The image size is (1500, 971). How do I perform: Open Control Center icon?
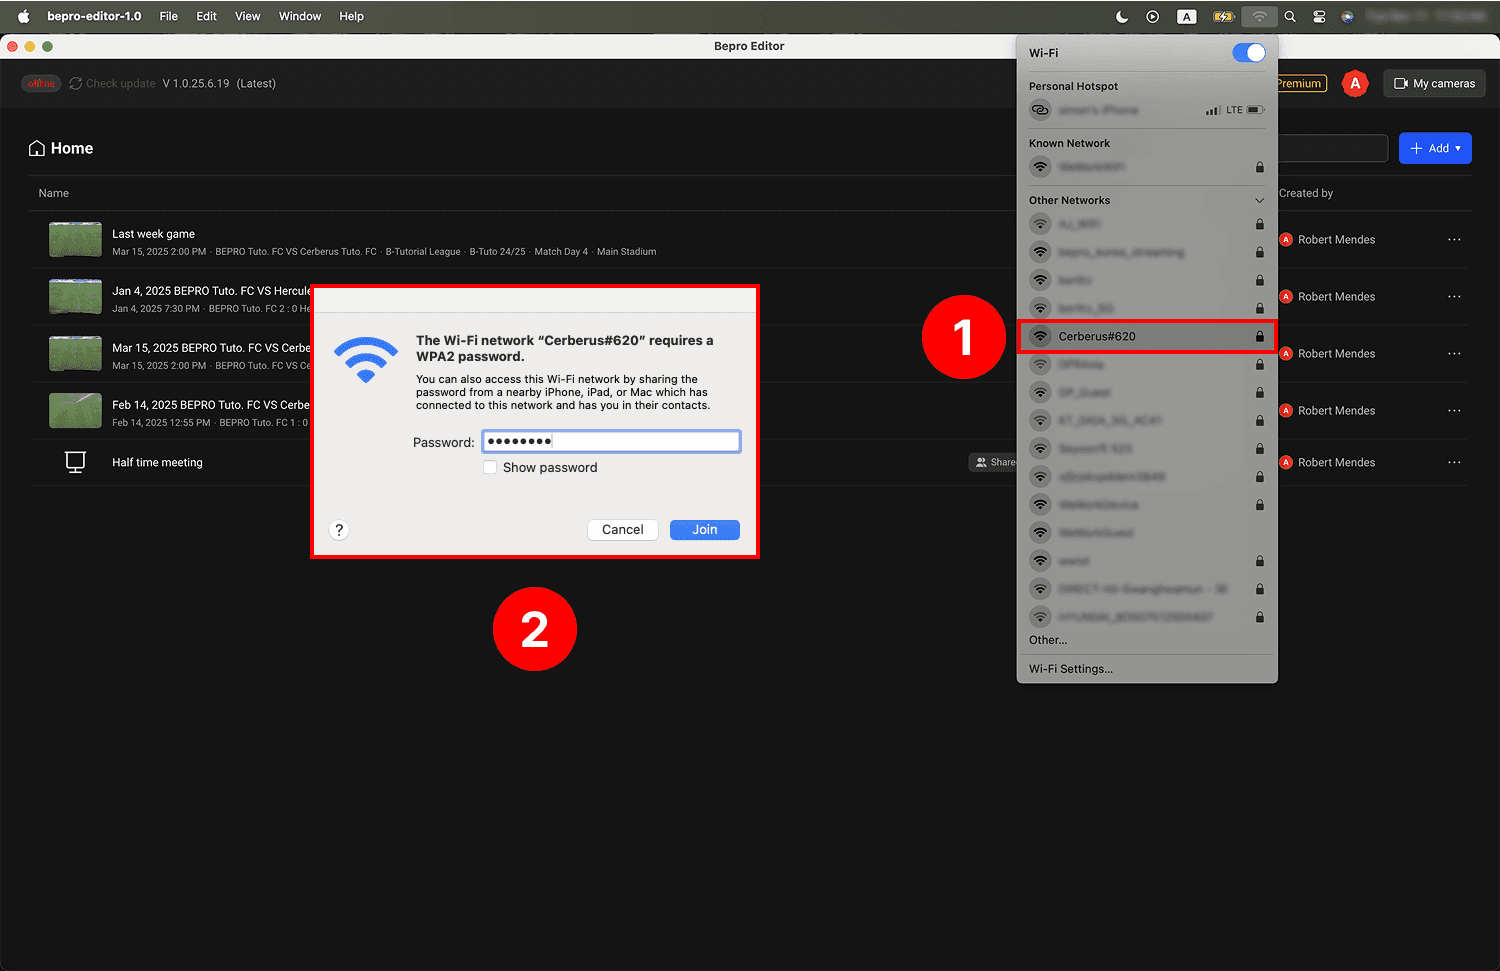pyautogui.click(x=1319, y=16)
